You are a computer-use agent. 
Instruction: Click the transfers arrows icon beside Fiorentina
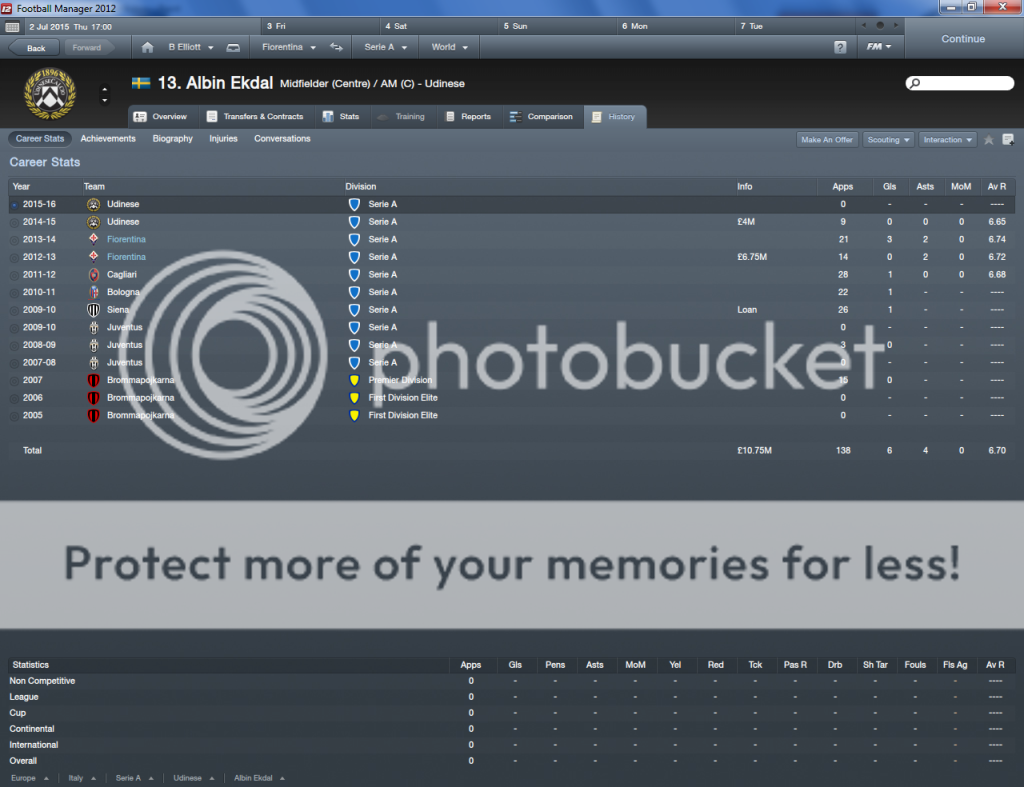click(x=336, y=47)
